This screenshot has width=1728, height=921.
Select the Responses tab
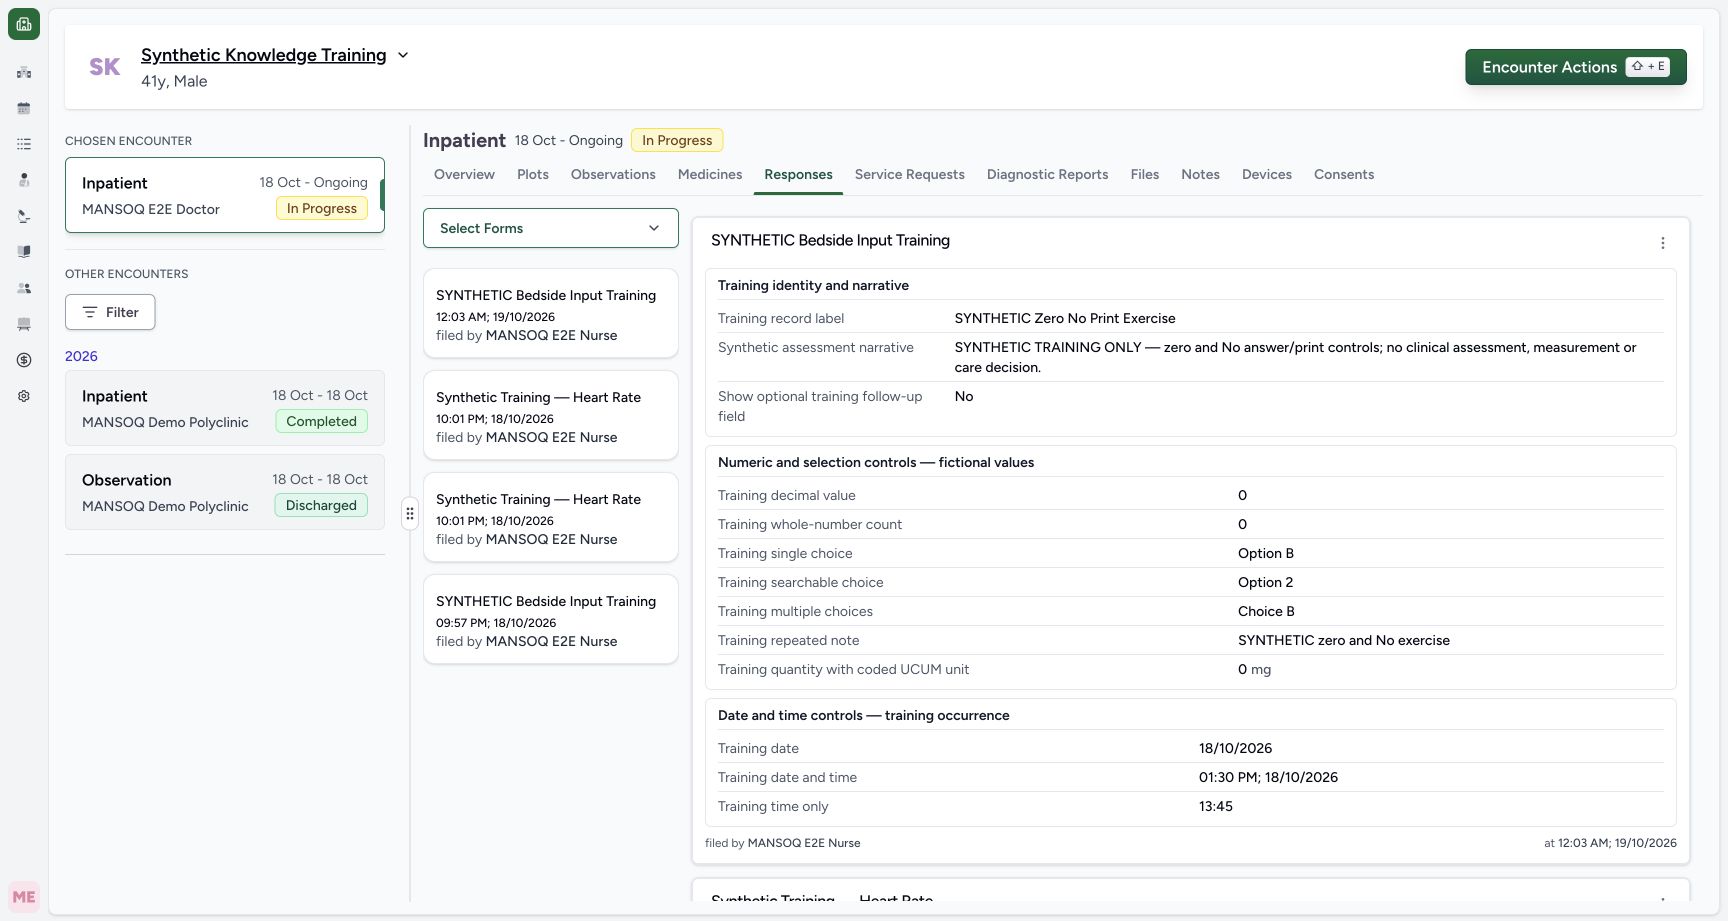click(x=798, y=174)
